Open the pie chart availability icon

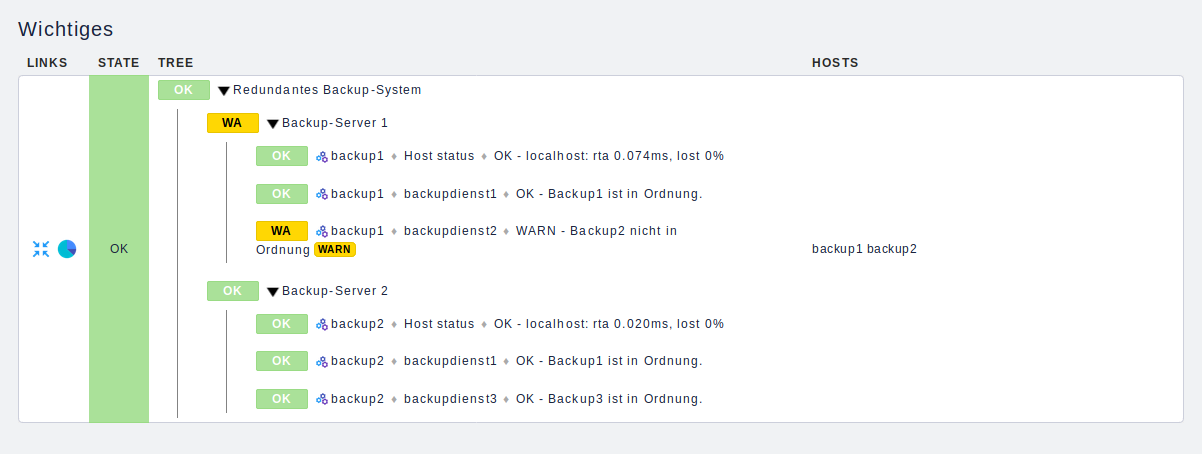pos(67,249)
